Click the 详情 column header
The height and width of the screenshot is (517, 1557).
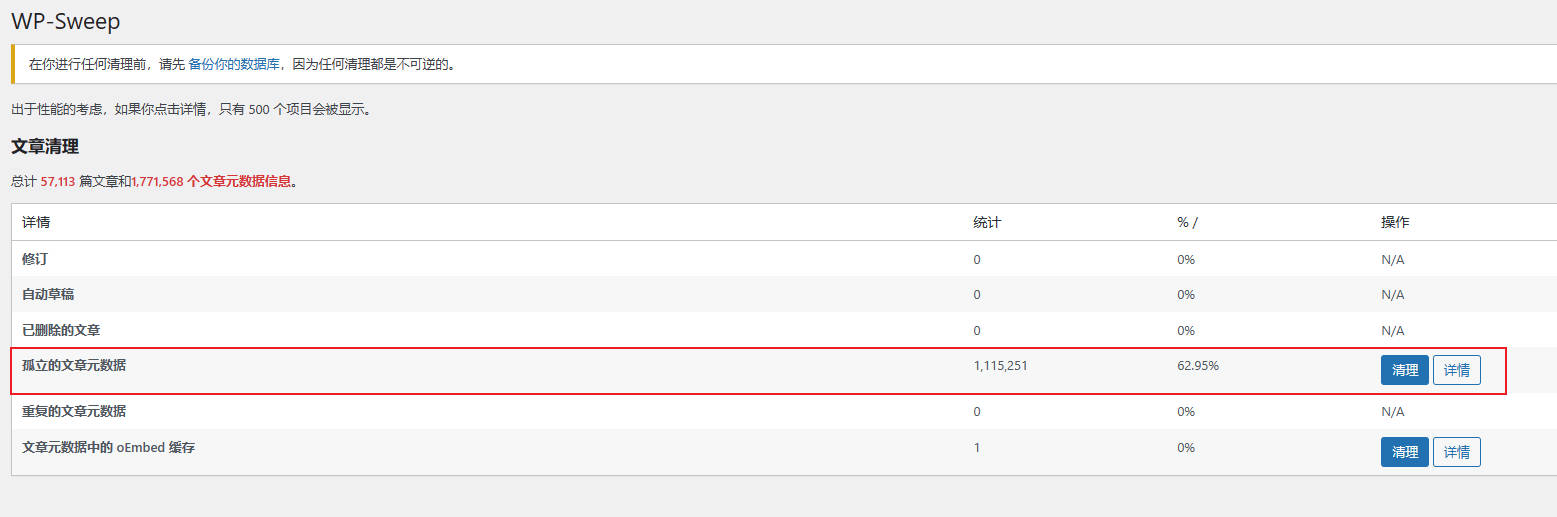click(36, 222)
